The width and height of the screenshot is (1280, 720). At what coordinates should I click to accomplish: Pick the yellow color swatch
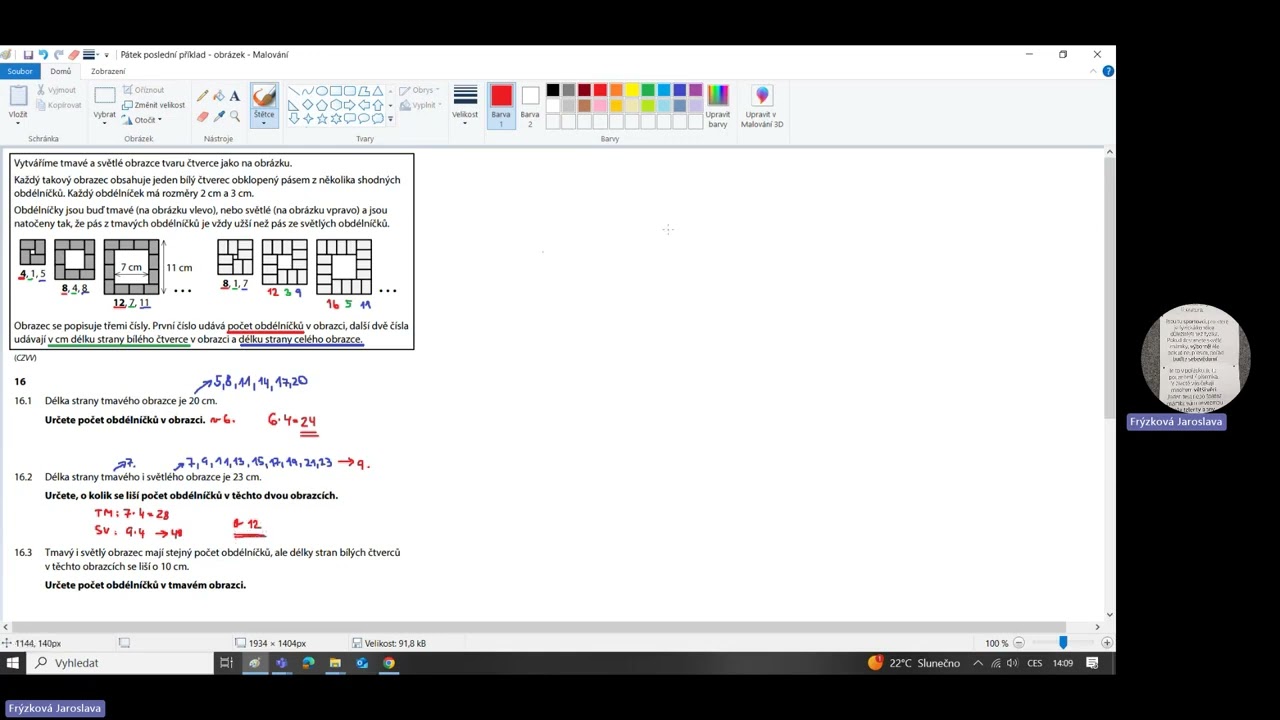click(632, 90)
